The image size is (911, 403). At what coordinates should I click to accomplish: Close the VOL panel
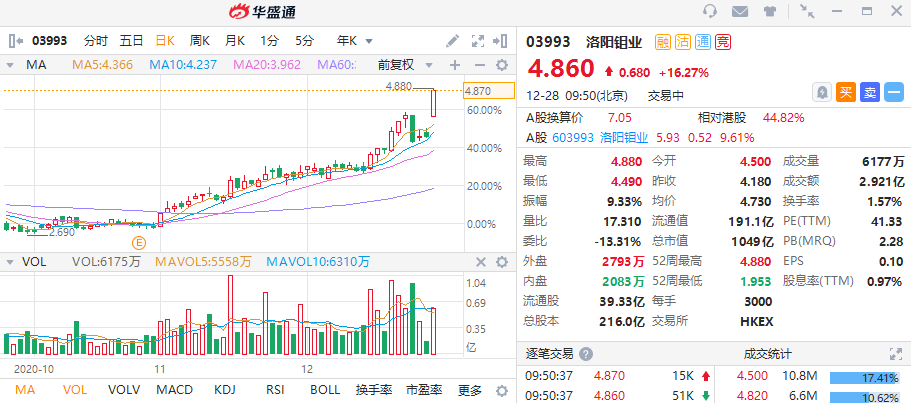point(480,262)
